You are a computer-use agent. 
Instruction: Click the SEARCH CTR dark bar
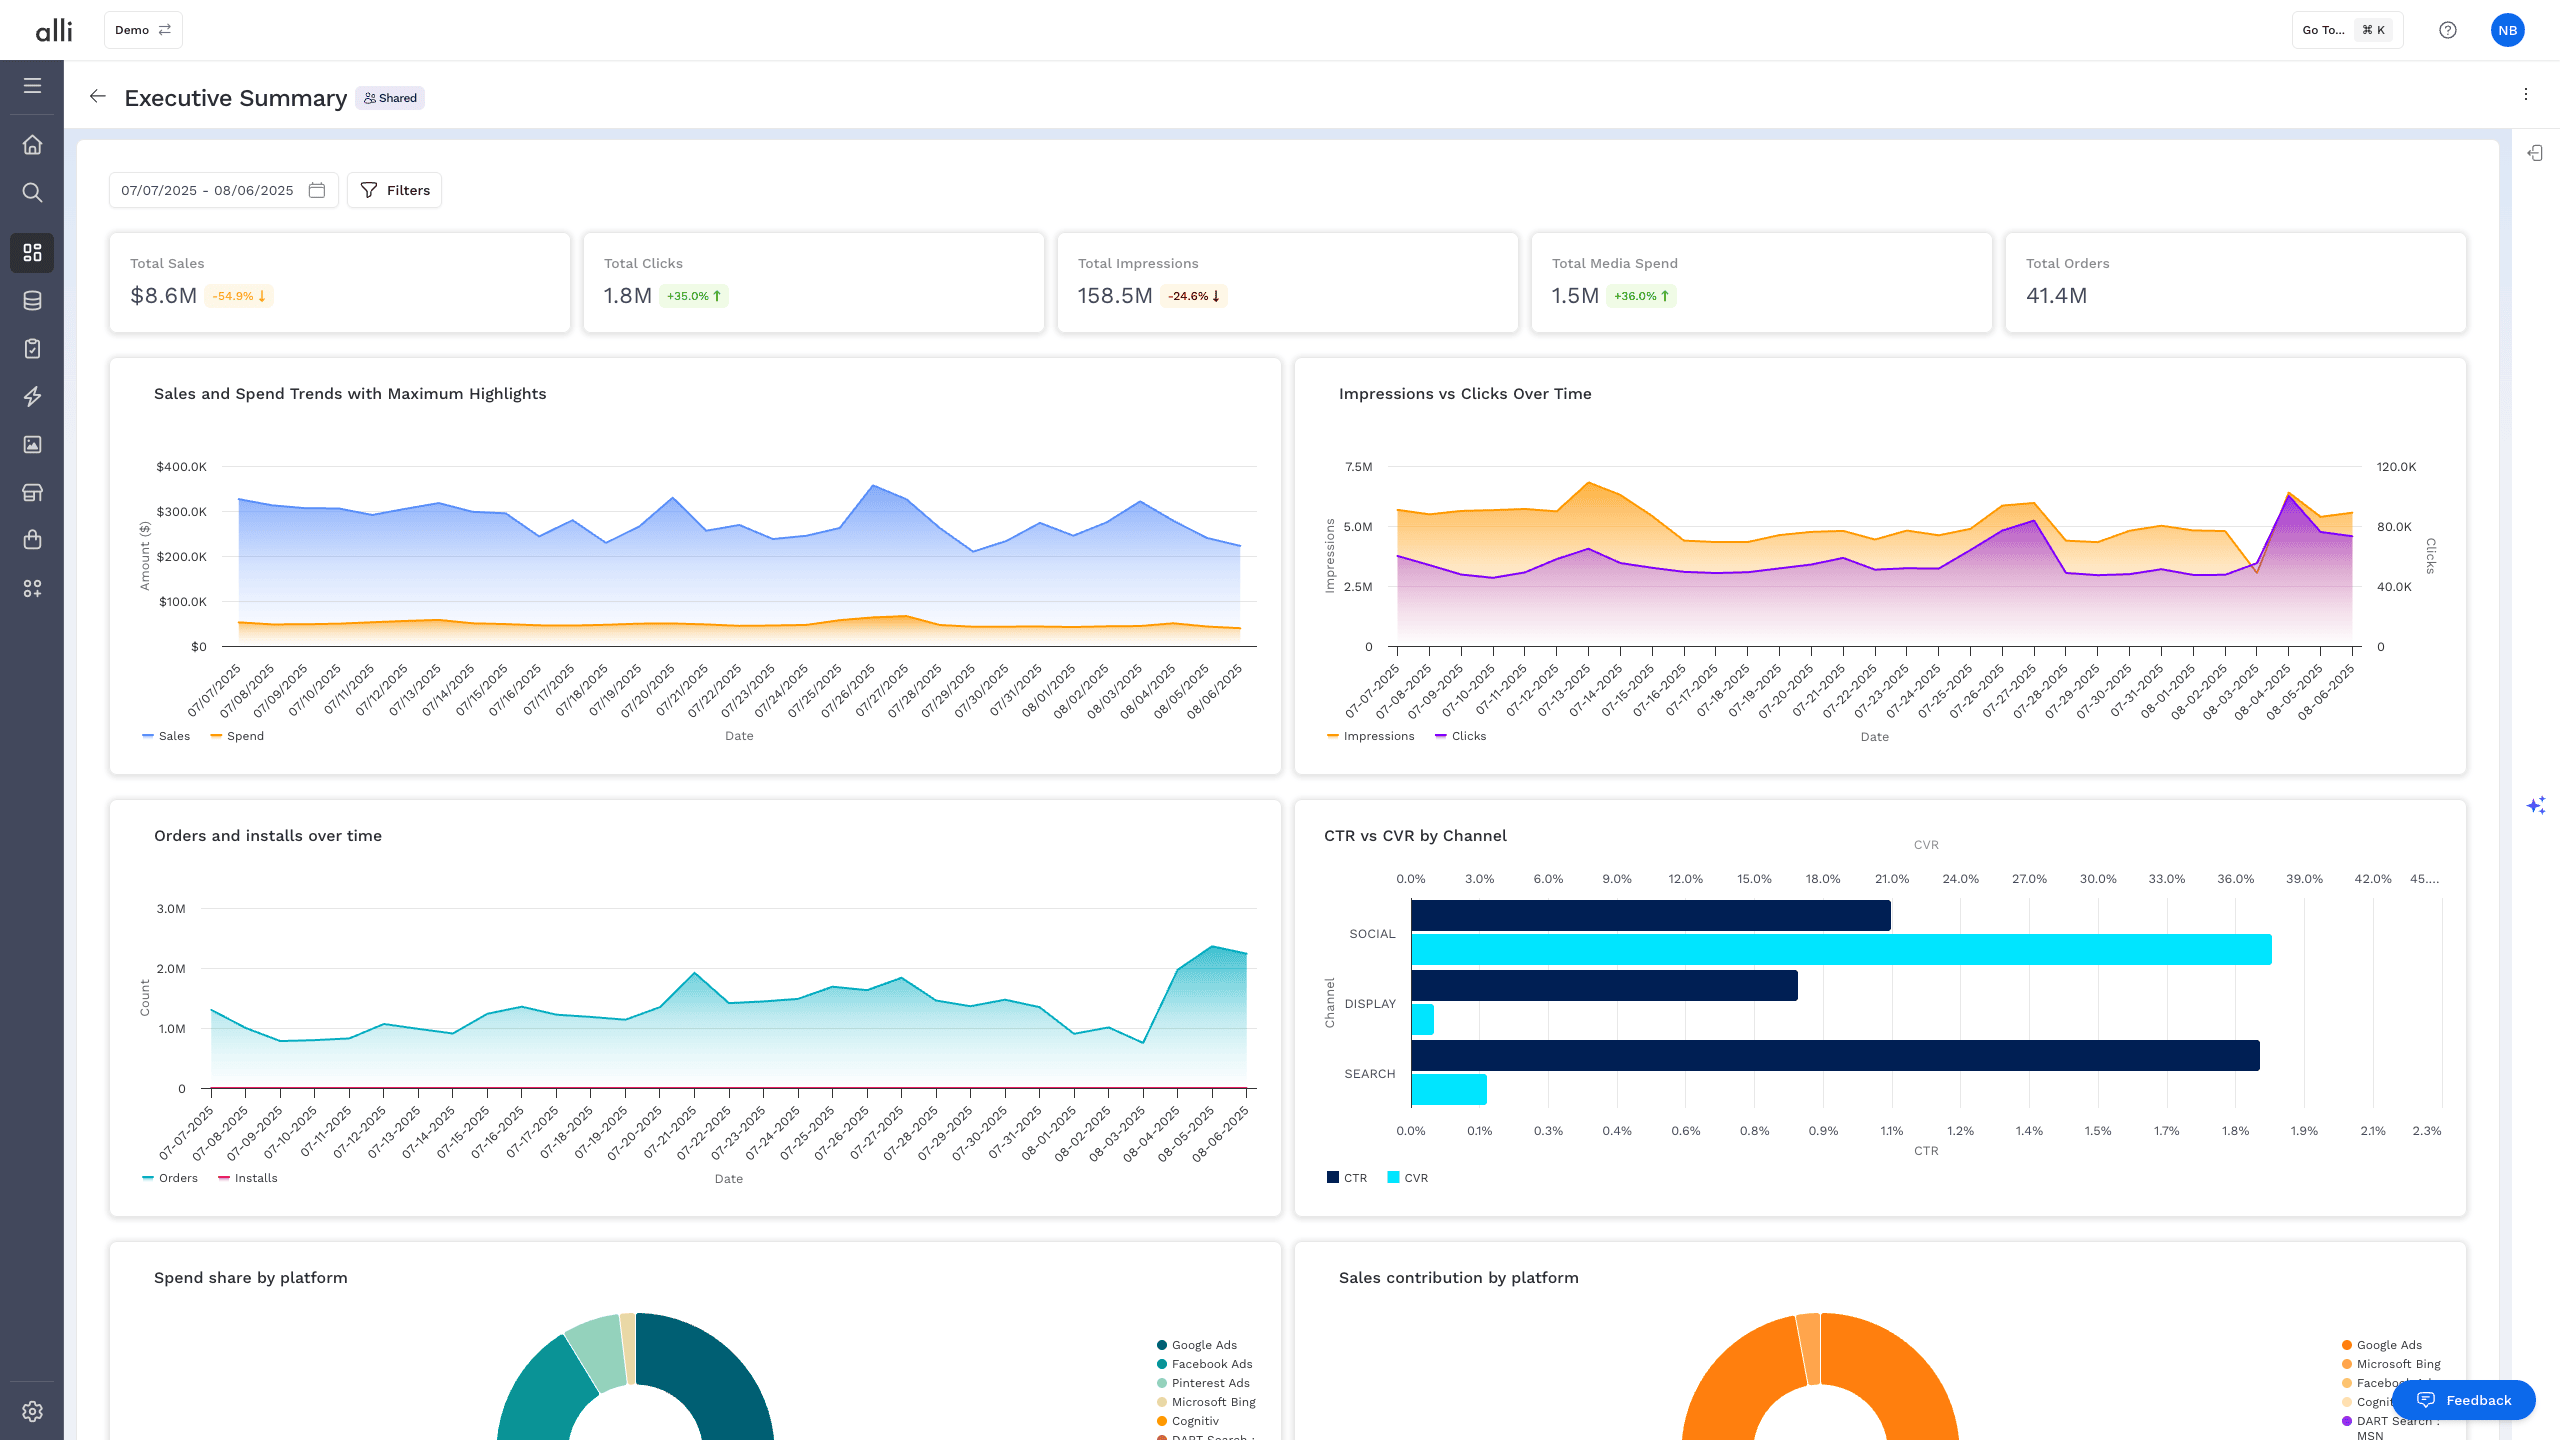click(1835, 1055)
